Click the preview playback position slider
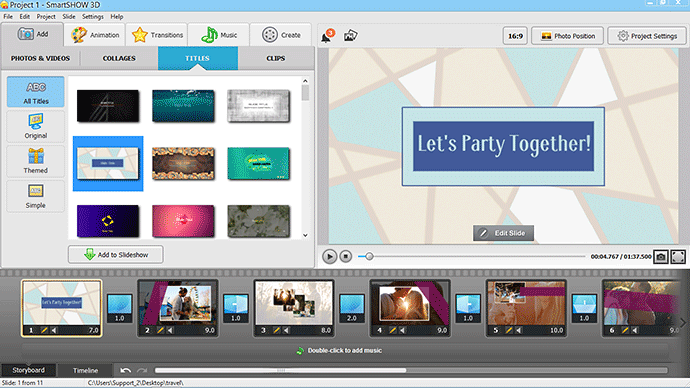This screenshot has height=388, width=690. point(472,256)
